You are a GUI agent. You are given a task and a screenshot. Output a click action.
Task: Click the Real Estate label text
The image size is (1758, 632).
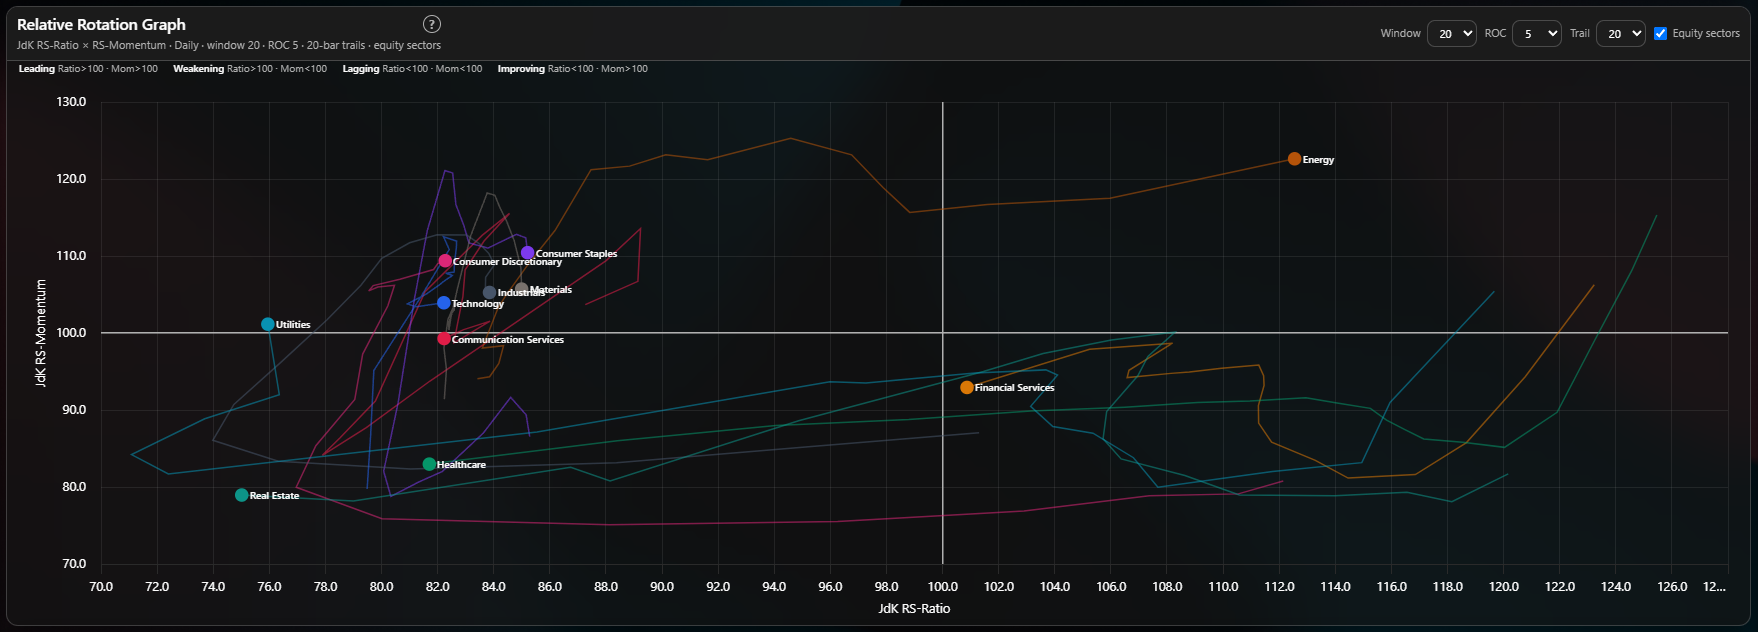tap(274, 496)
